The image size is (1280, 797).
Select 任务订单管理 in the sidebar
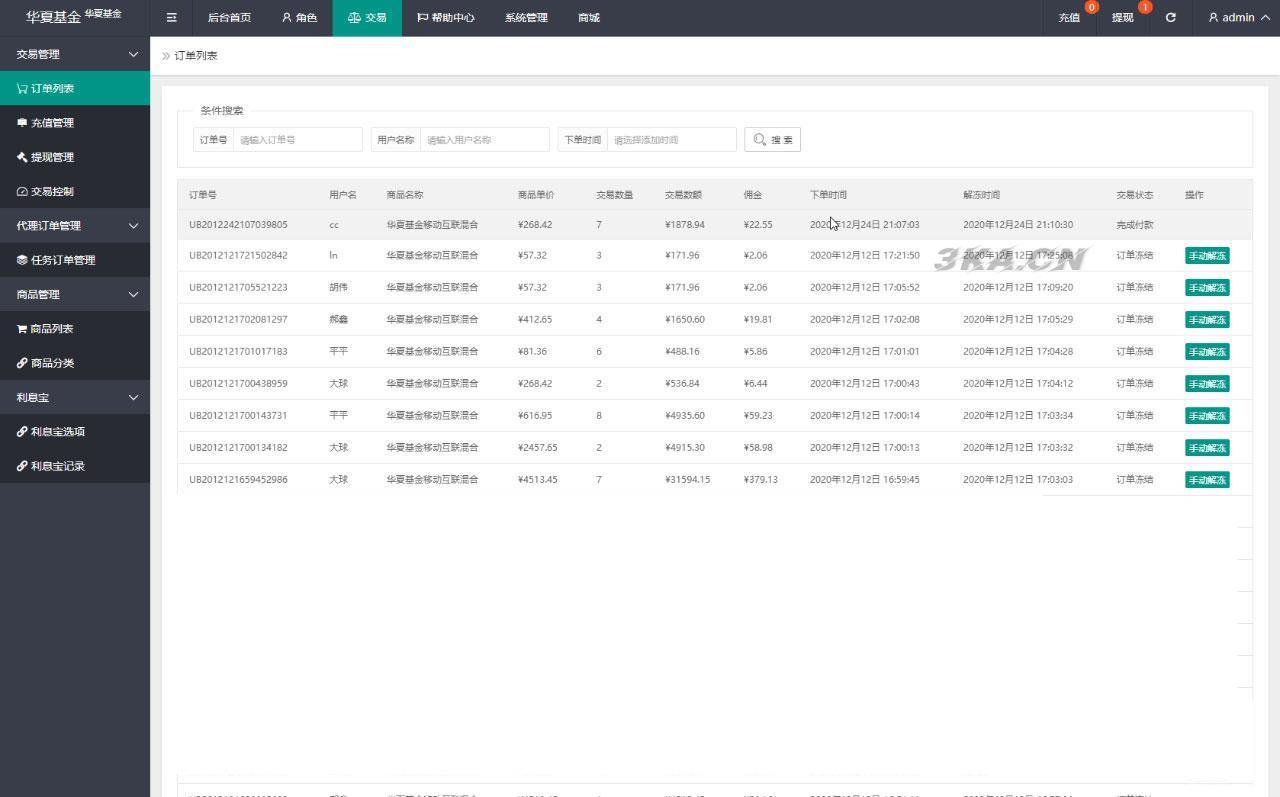pos(75,260)
